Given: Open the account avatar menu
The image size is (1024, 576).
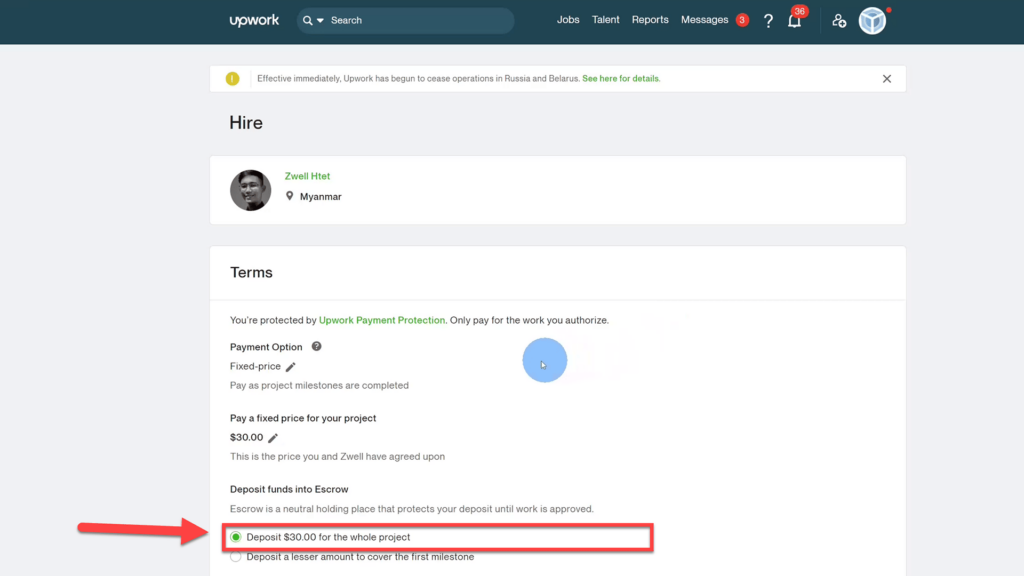Looking at the screenshot, I should pos(872,21).
